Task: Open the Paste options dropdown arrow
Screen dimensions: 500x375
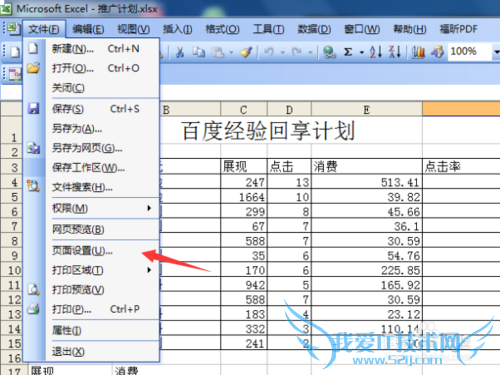Action: pyautogui.click(x=231, y=52)
